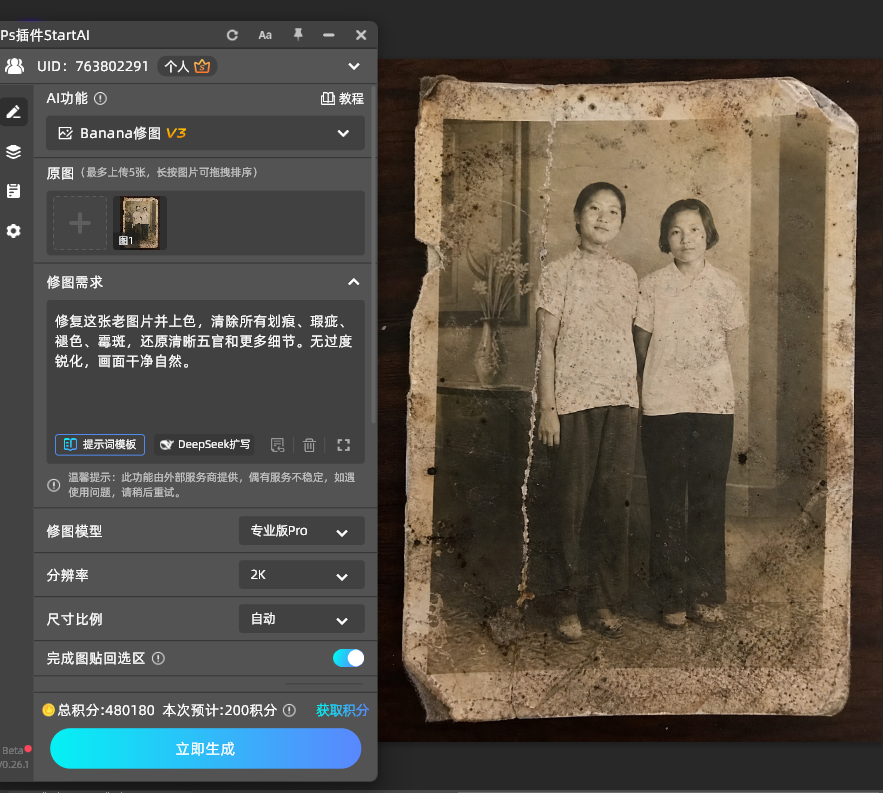The image size is (883, 793).
Task: Open the records document tab in the sidebar
Action: (x=14, y=191)
